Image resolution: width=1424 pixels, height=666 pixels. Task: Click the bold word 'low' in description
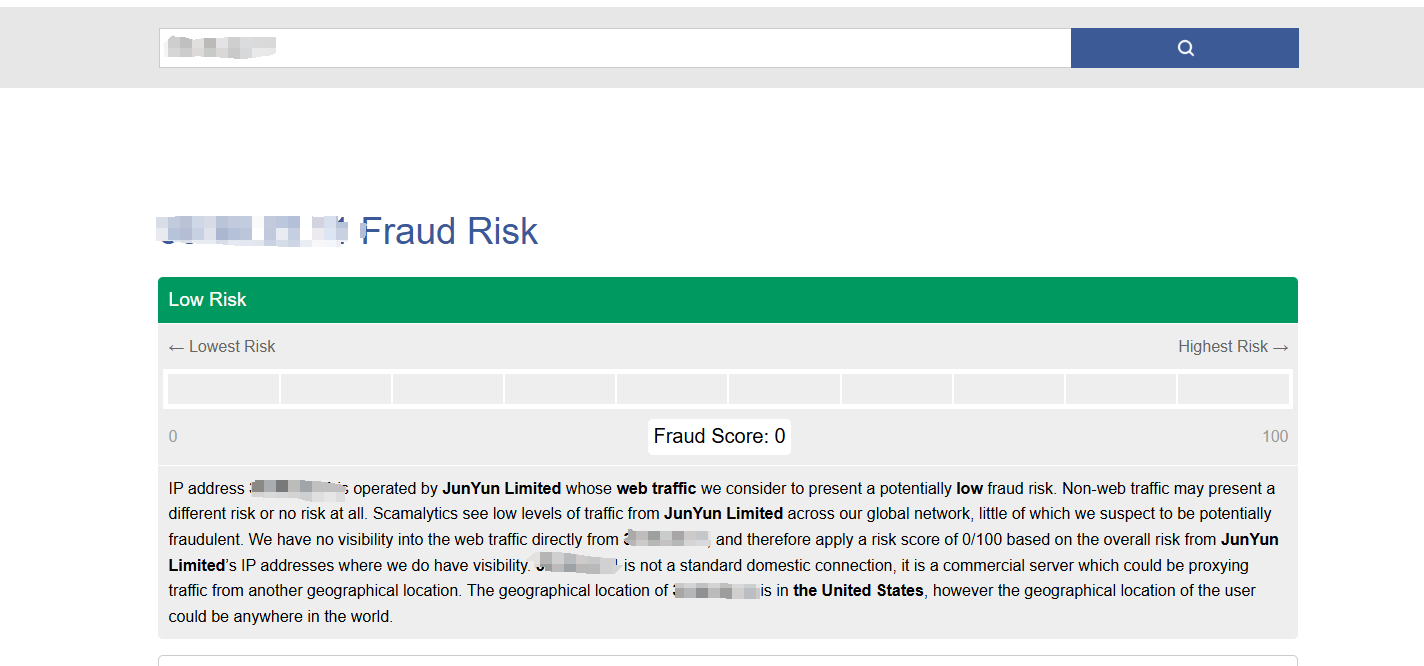[x=969, y=489]
